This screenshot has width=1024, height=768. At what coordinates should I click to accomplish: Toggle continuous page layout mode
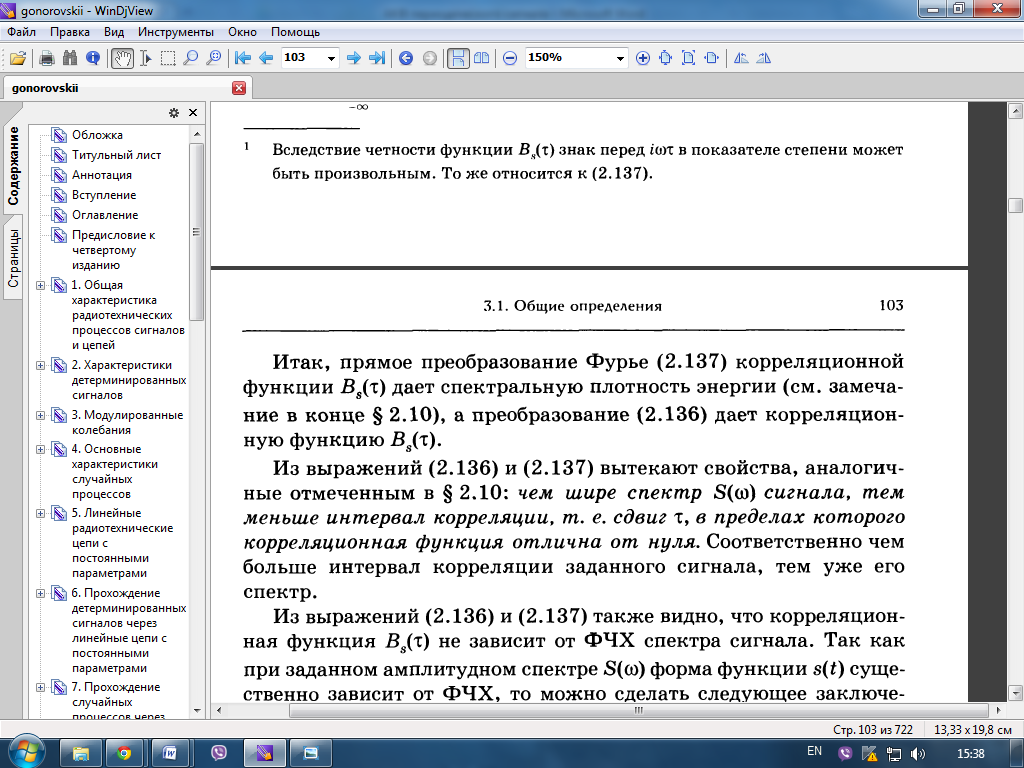[458, 58]
